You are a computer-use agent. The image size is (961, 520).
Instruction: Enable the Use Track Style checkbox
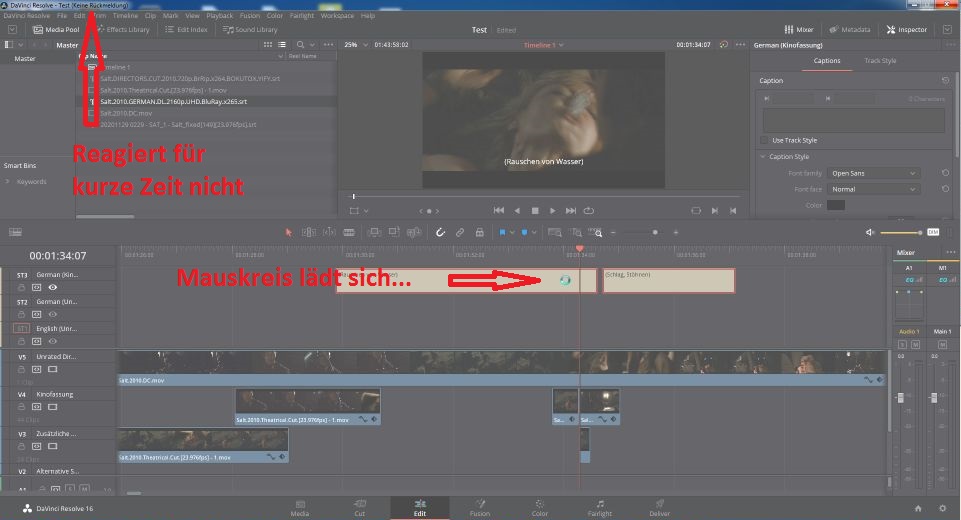[764, 140]
